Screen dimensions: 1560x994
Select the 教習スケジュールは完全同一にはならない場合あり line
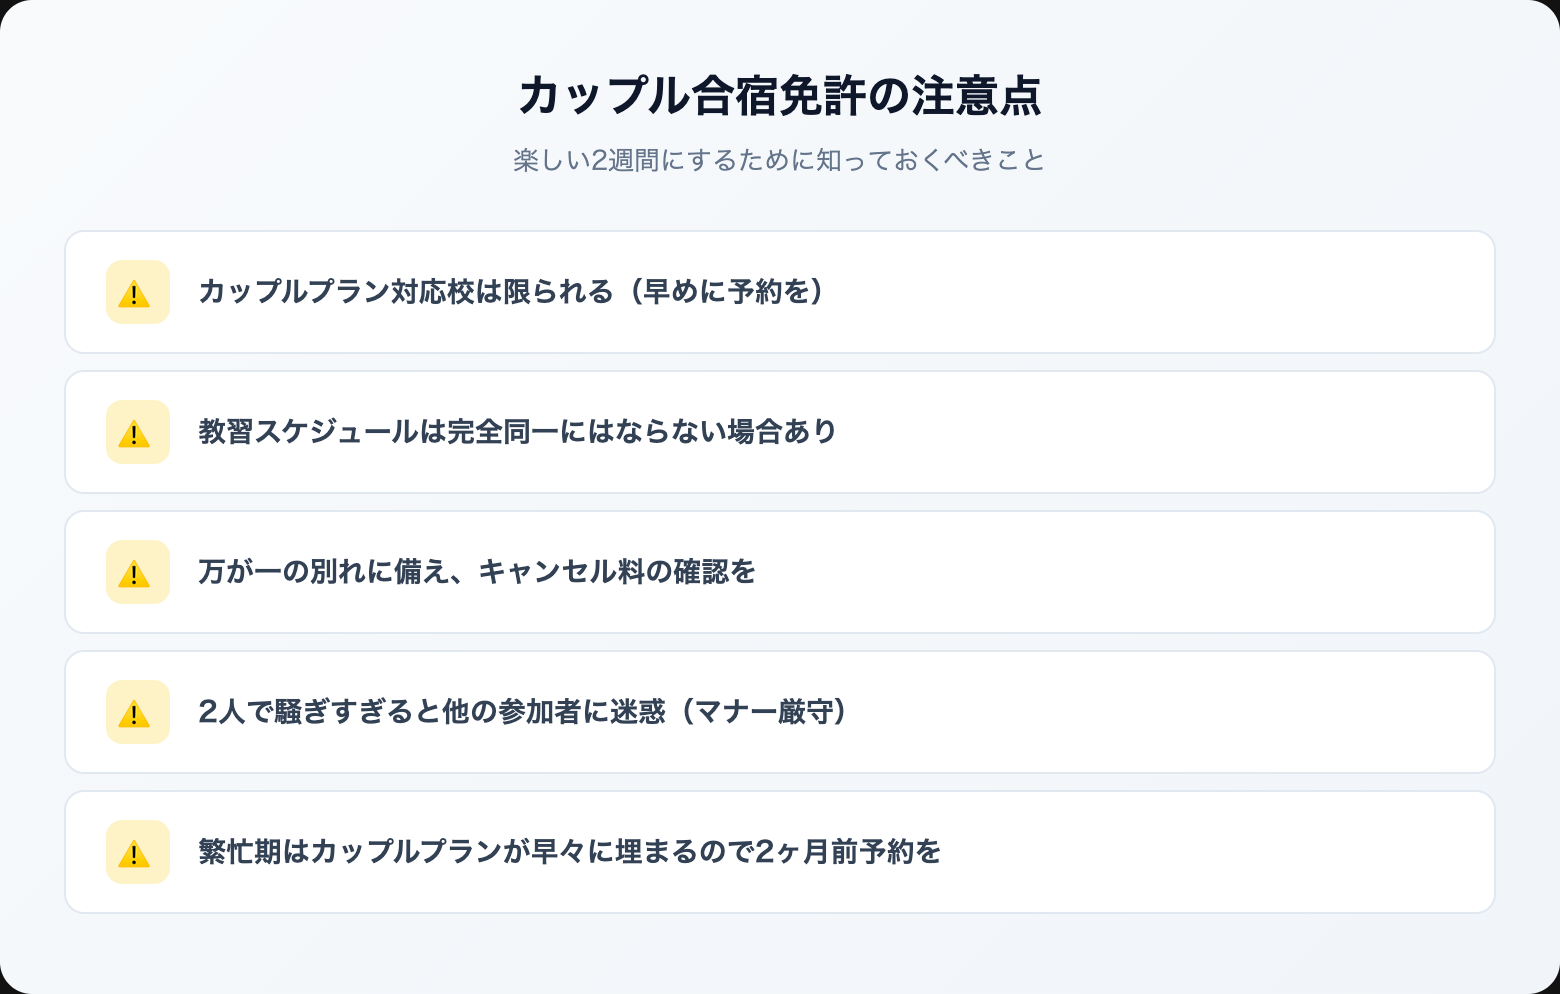[517, 432]
